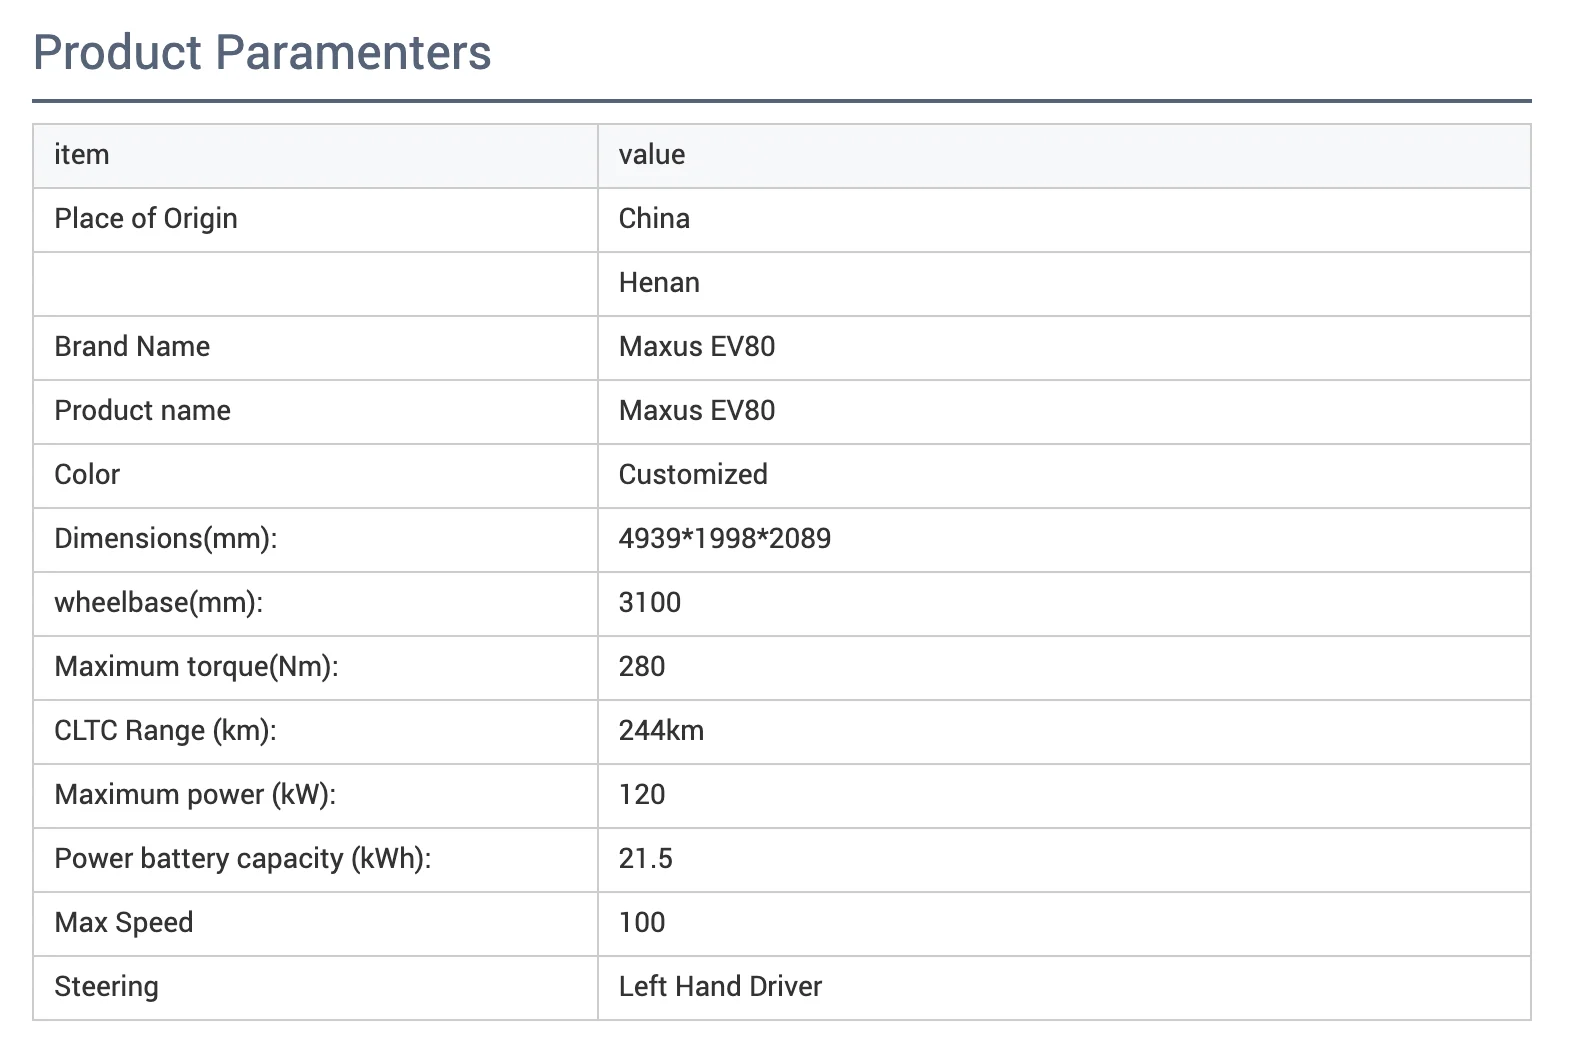Viewport: 1580px width, 1038px height.
Task: Select the Customized color value
Action: (x=693, y=475)
